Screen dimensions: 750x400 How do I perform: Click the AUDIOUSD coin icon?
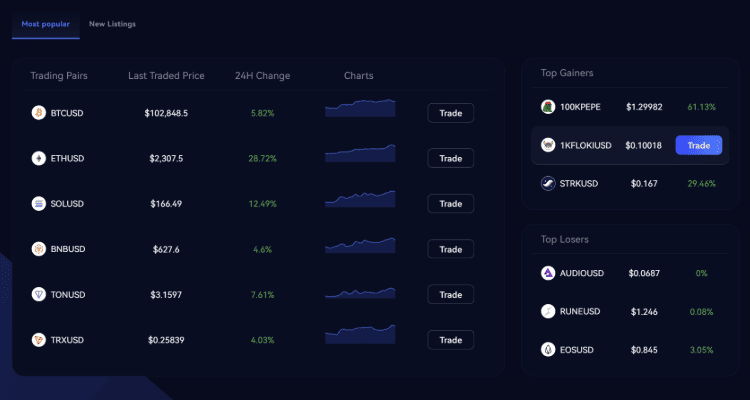[x=548, y=273]
